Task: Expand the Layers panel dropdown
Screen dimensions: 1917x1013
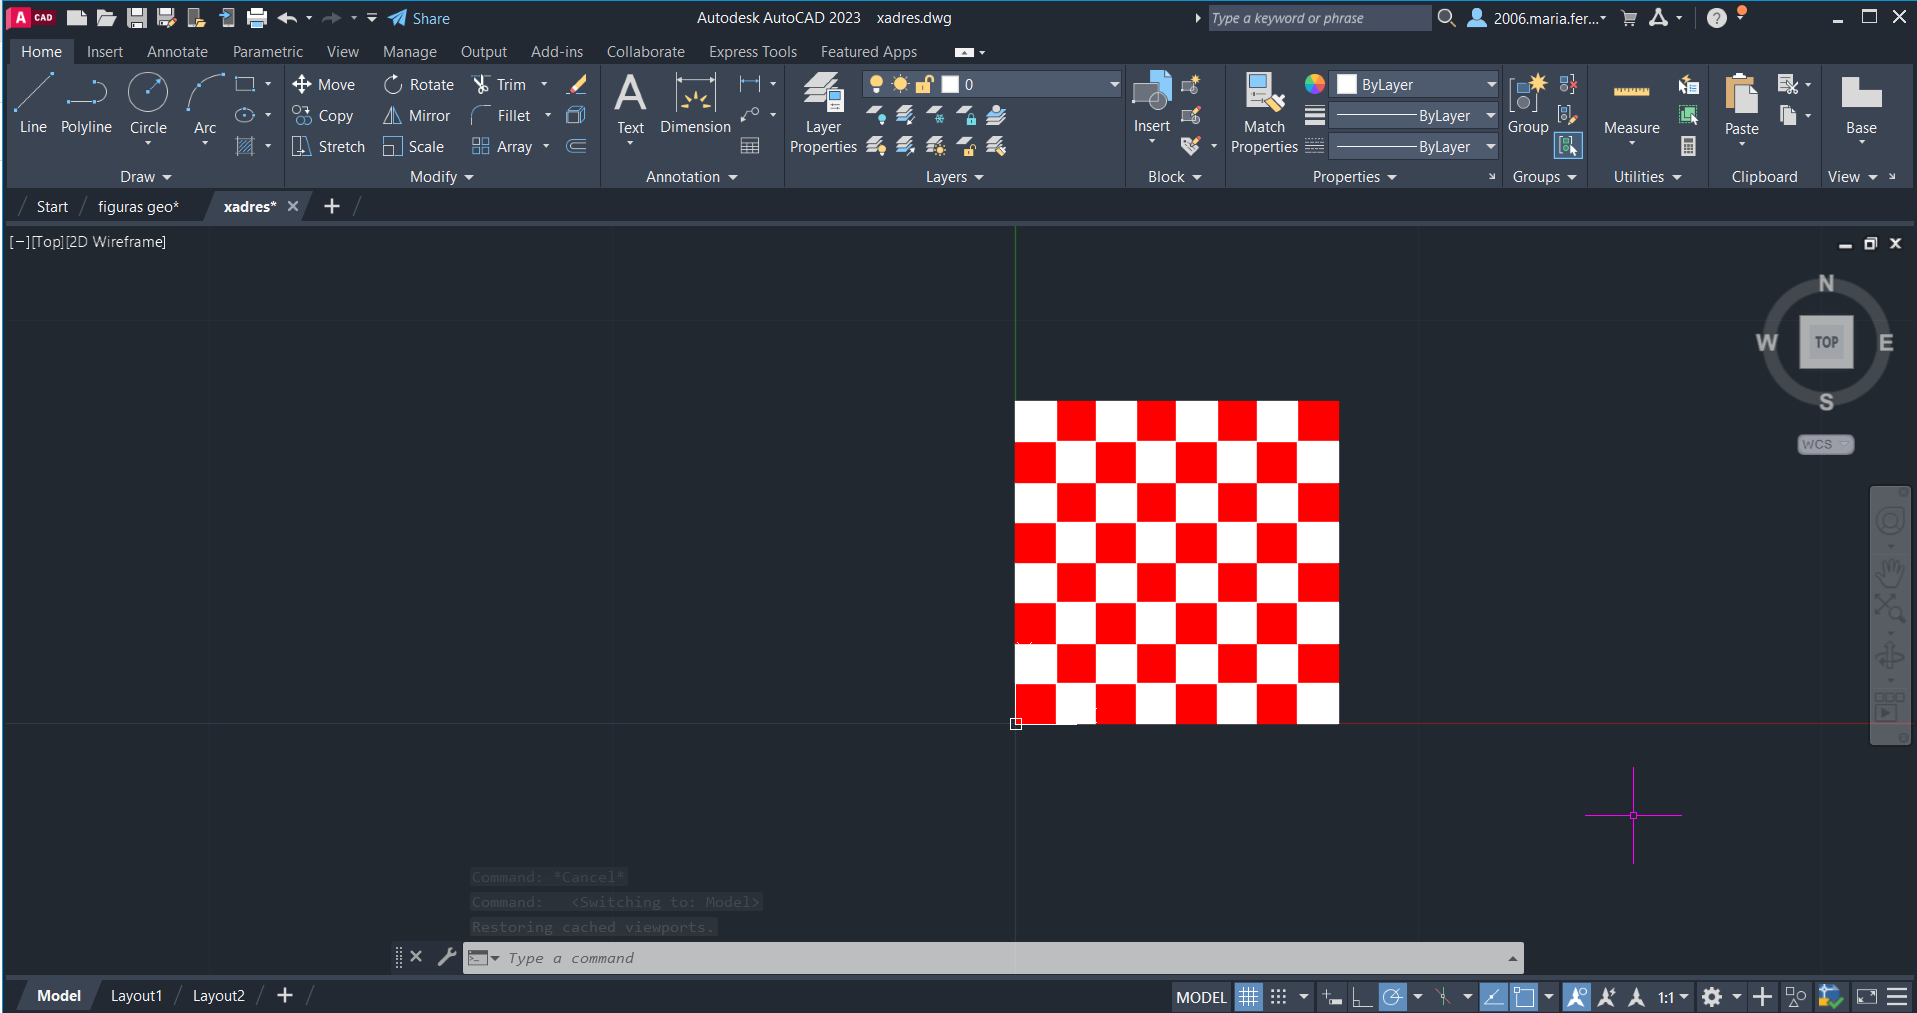Action: pyautogui.click(x=955, y=177)
